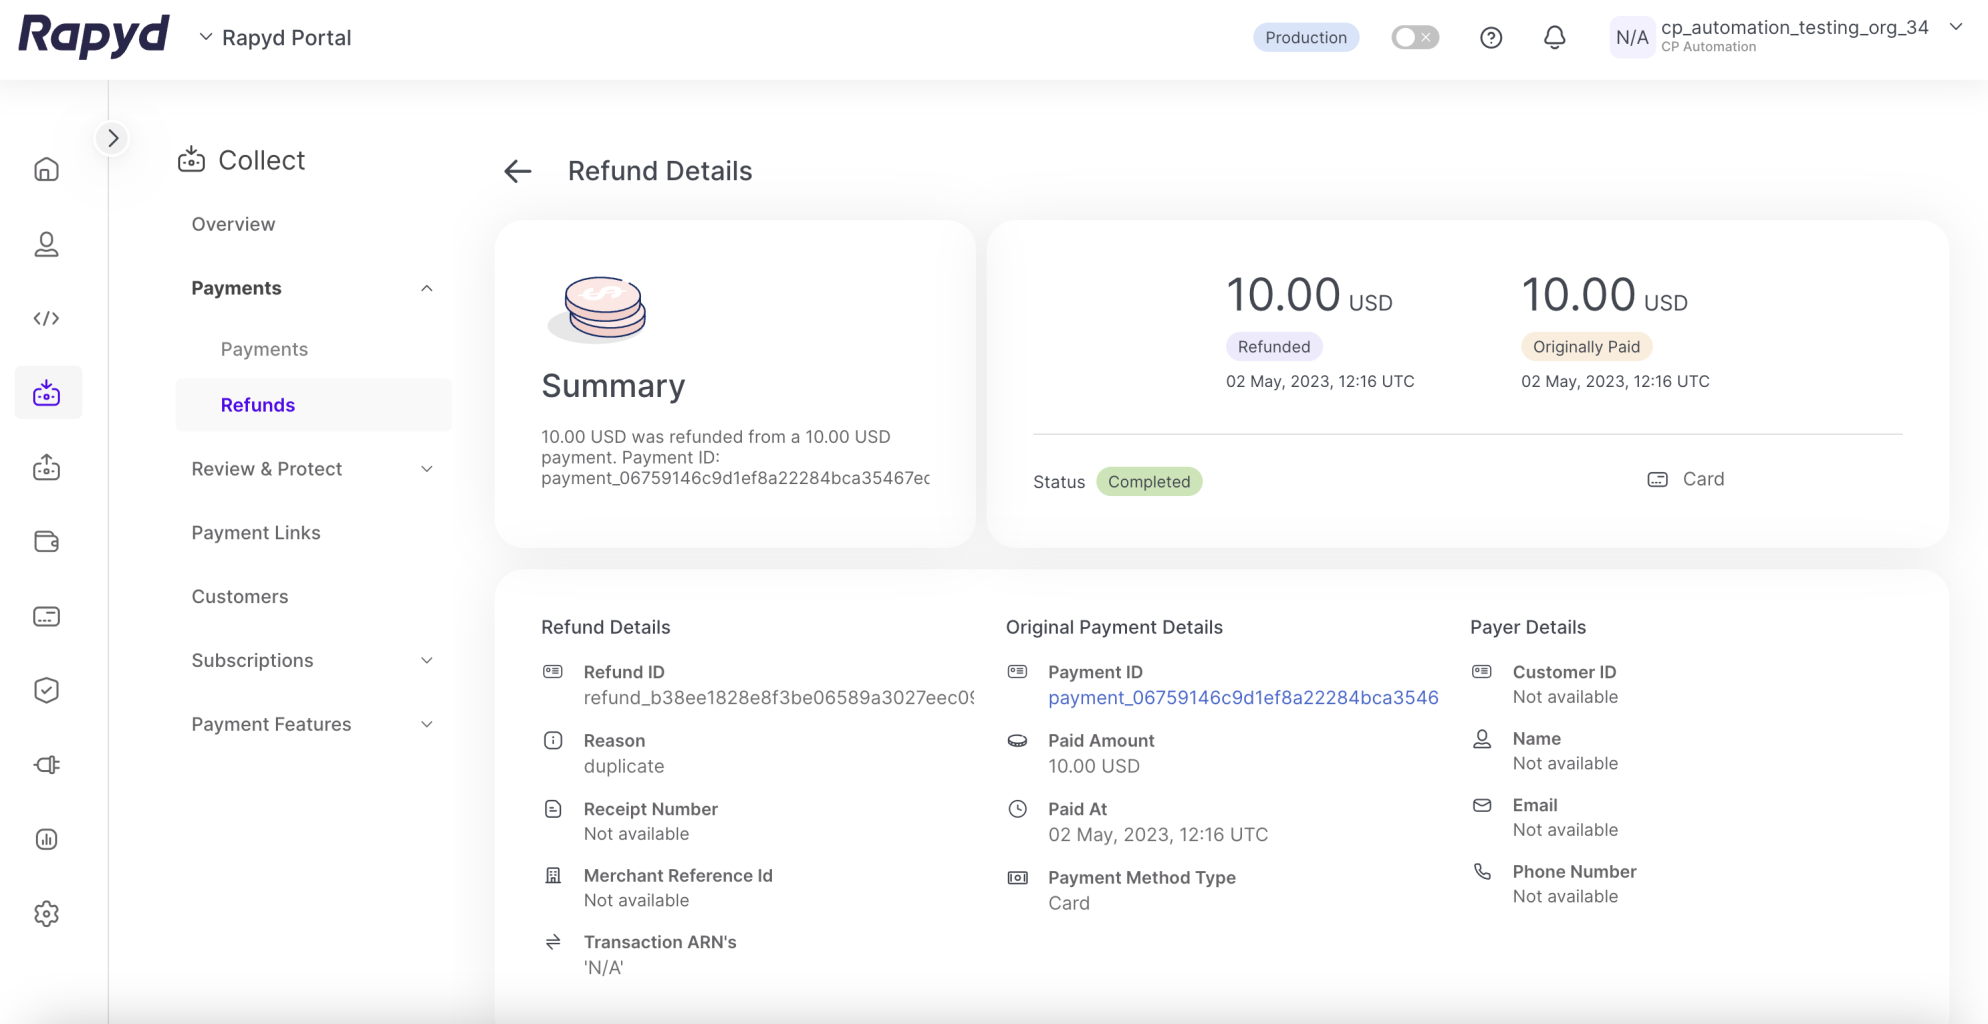Collapse the Payments menu section
This screenshot has height=1024, width=1988.
427,288
